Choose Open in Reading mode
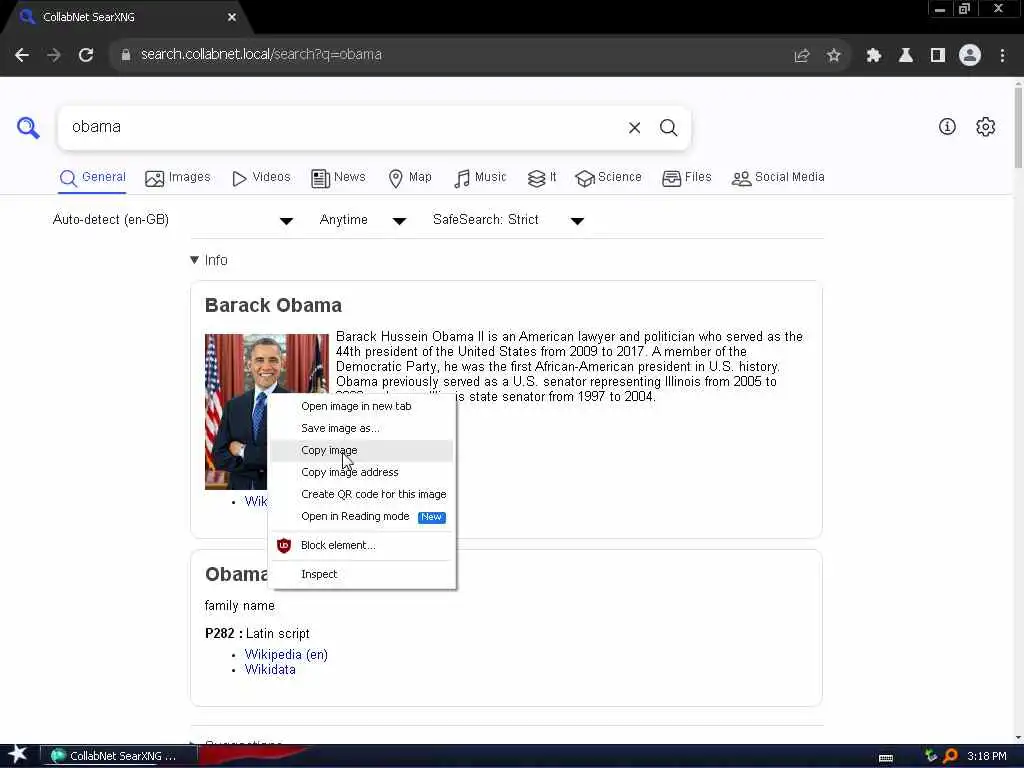Image resolution: width=1024 pixels, height=768 pixels. 362,517
